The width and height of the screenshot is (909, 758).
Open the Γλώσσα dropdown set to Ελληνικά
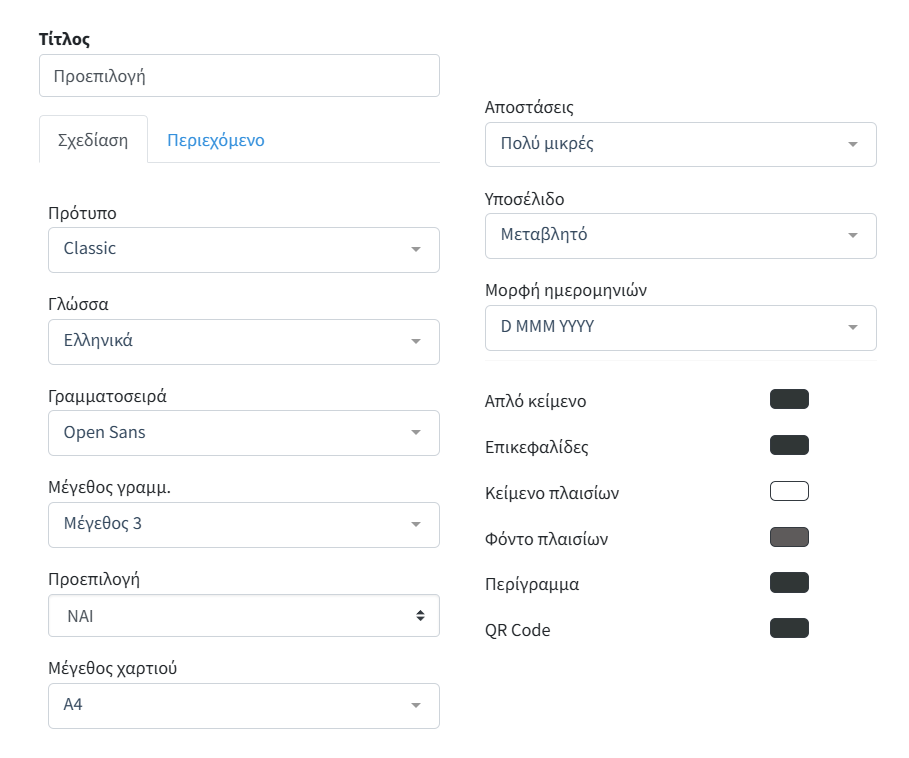coord(243,341)
